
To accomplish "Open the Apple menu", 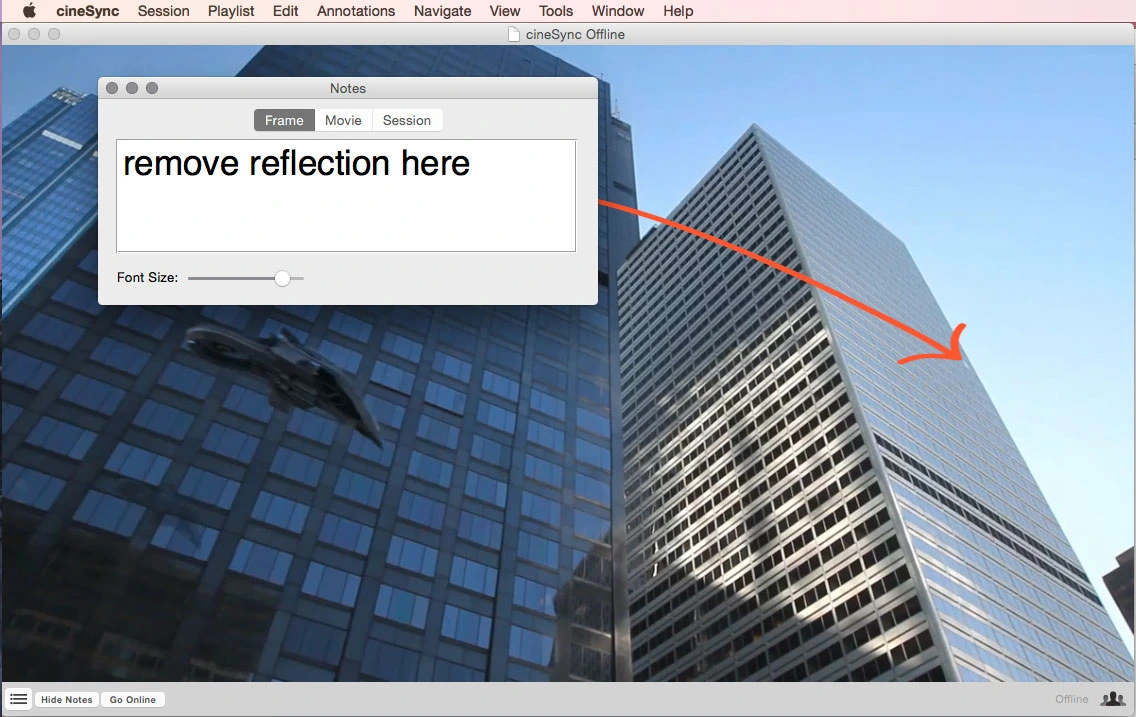I will pos(29,11).
